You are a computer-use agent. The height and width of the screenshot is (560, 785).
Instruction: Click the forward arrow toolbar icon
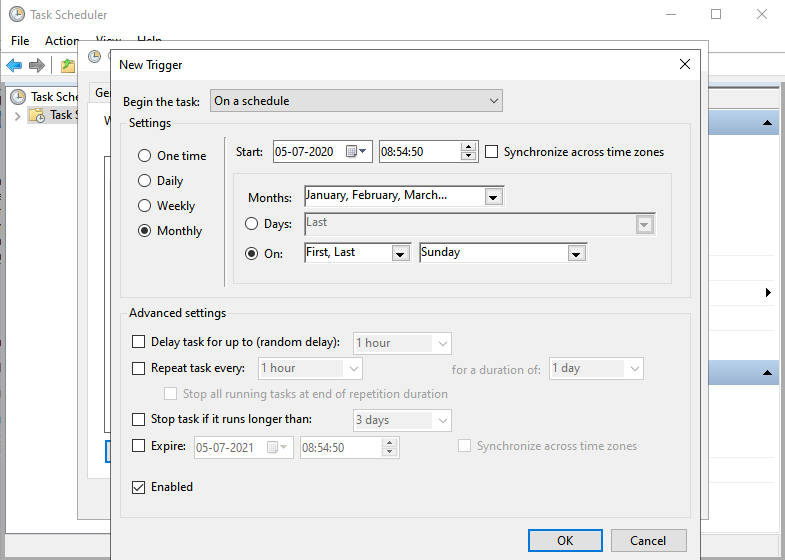37,65
